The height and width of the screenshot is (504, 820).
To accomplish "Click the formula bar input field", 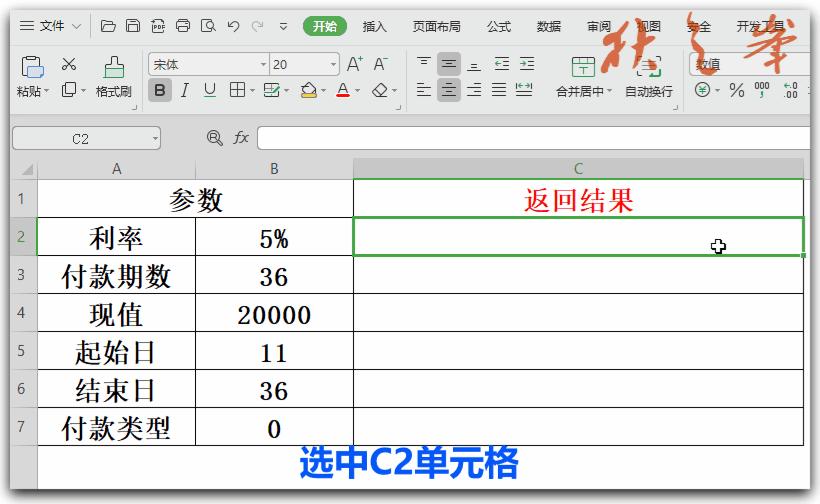I will 533,139.
